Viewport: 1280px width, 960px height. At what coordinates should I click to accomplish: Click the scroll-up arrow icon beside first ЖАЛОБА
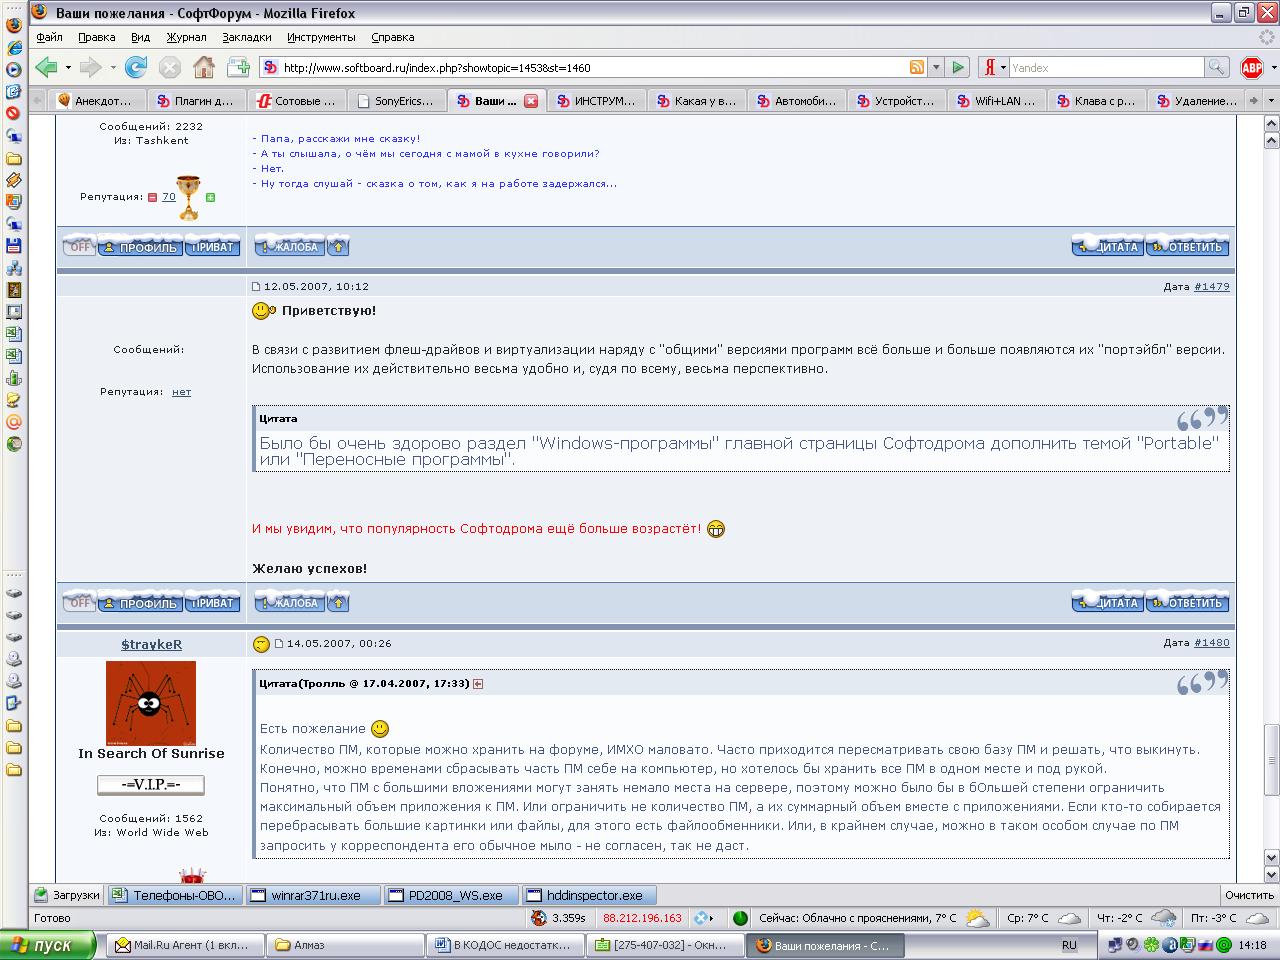[x=338, y=247]
